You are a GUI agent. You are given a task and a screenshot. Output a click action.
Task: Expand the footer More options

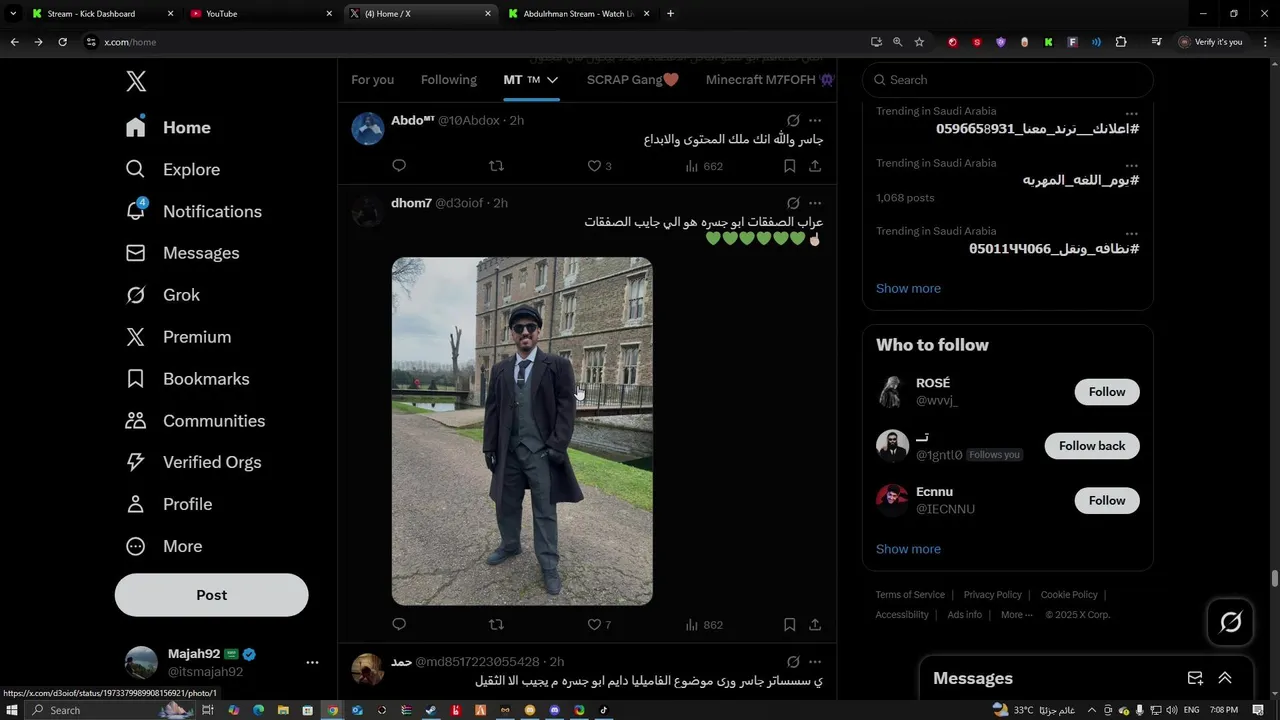coord(1017,615)
